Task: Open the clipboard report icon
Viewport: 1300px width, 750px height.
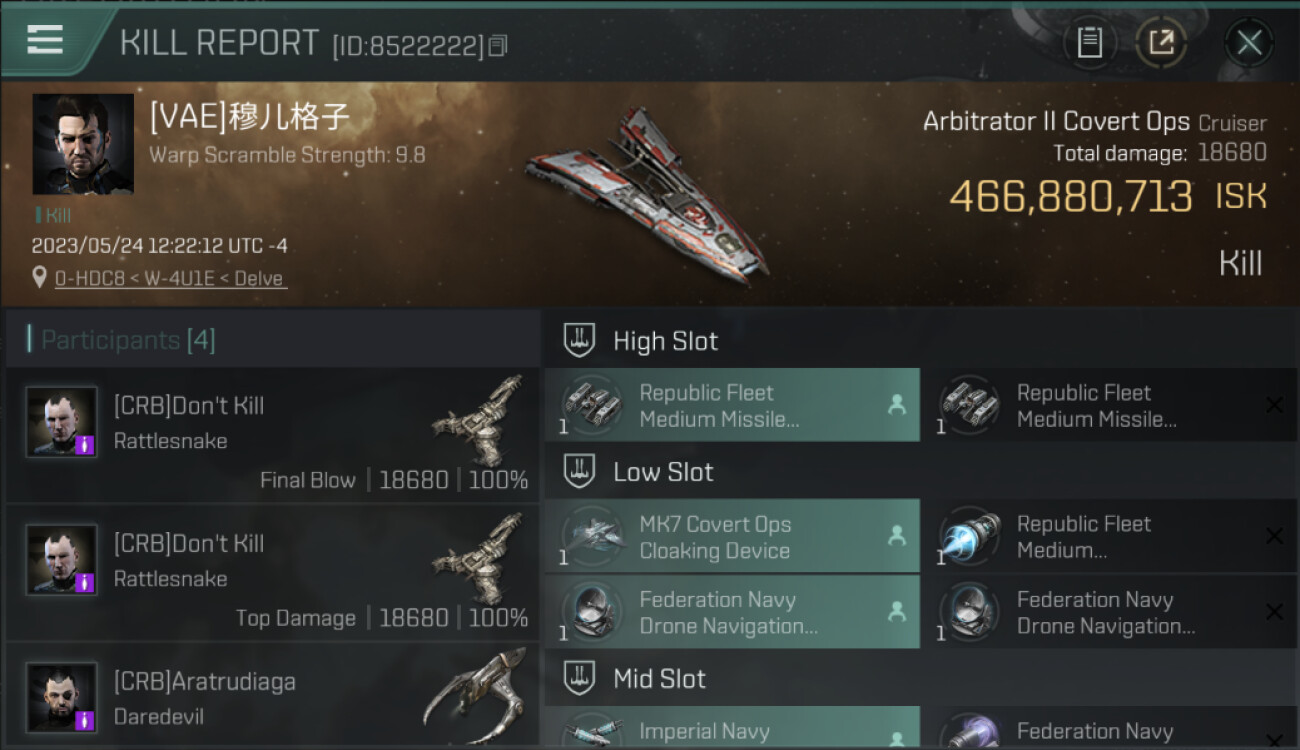Action: [1089, 43]
